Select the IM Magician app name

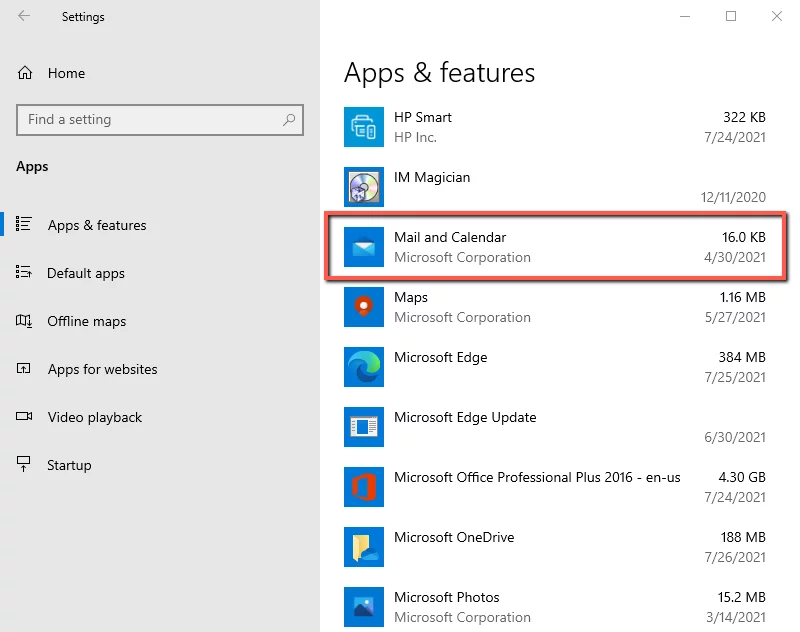432,178
